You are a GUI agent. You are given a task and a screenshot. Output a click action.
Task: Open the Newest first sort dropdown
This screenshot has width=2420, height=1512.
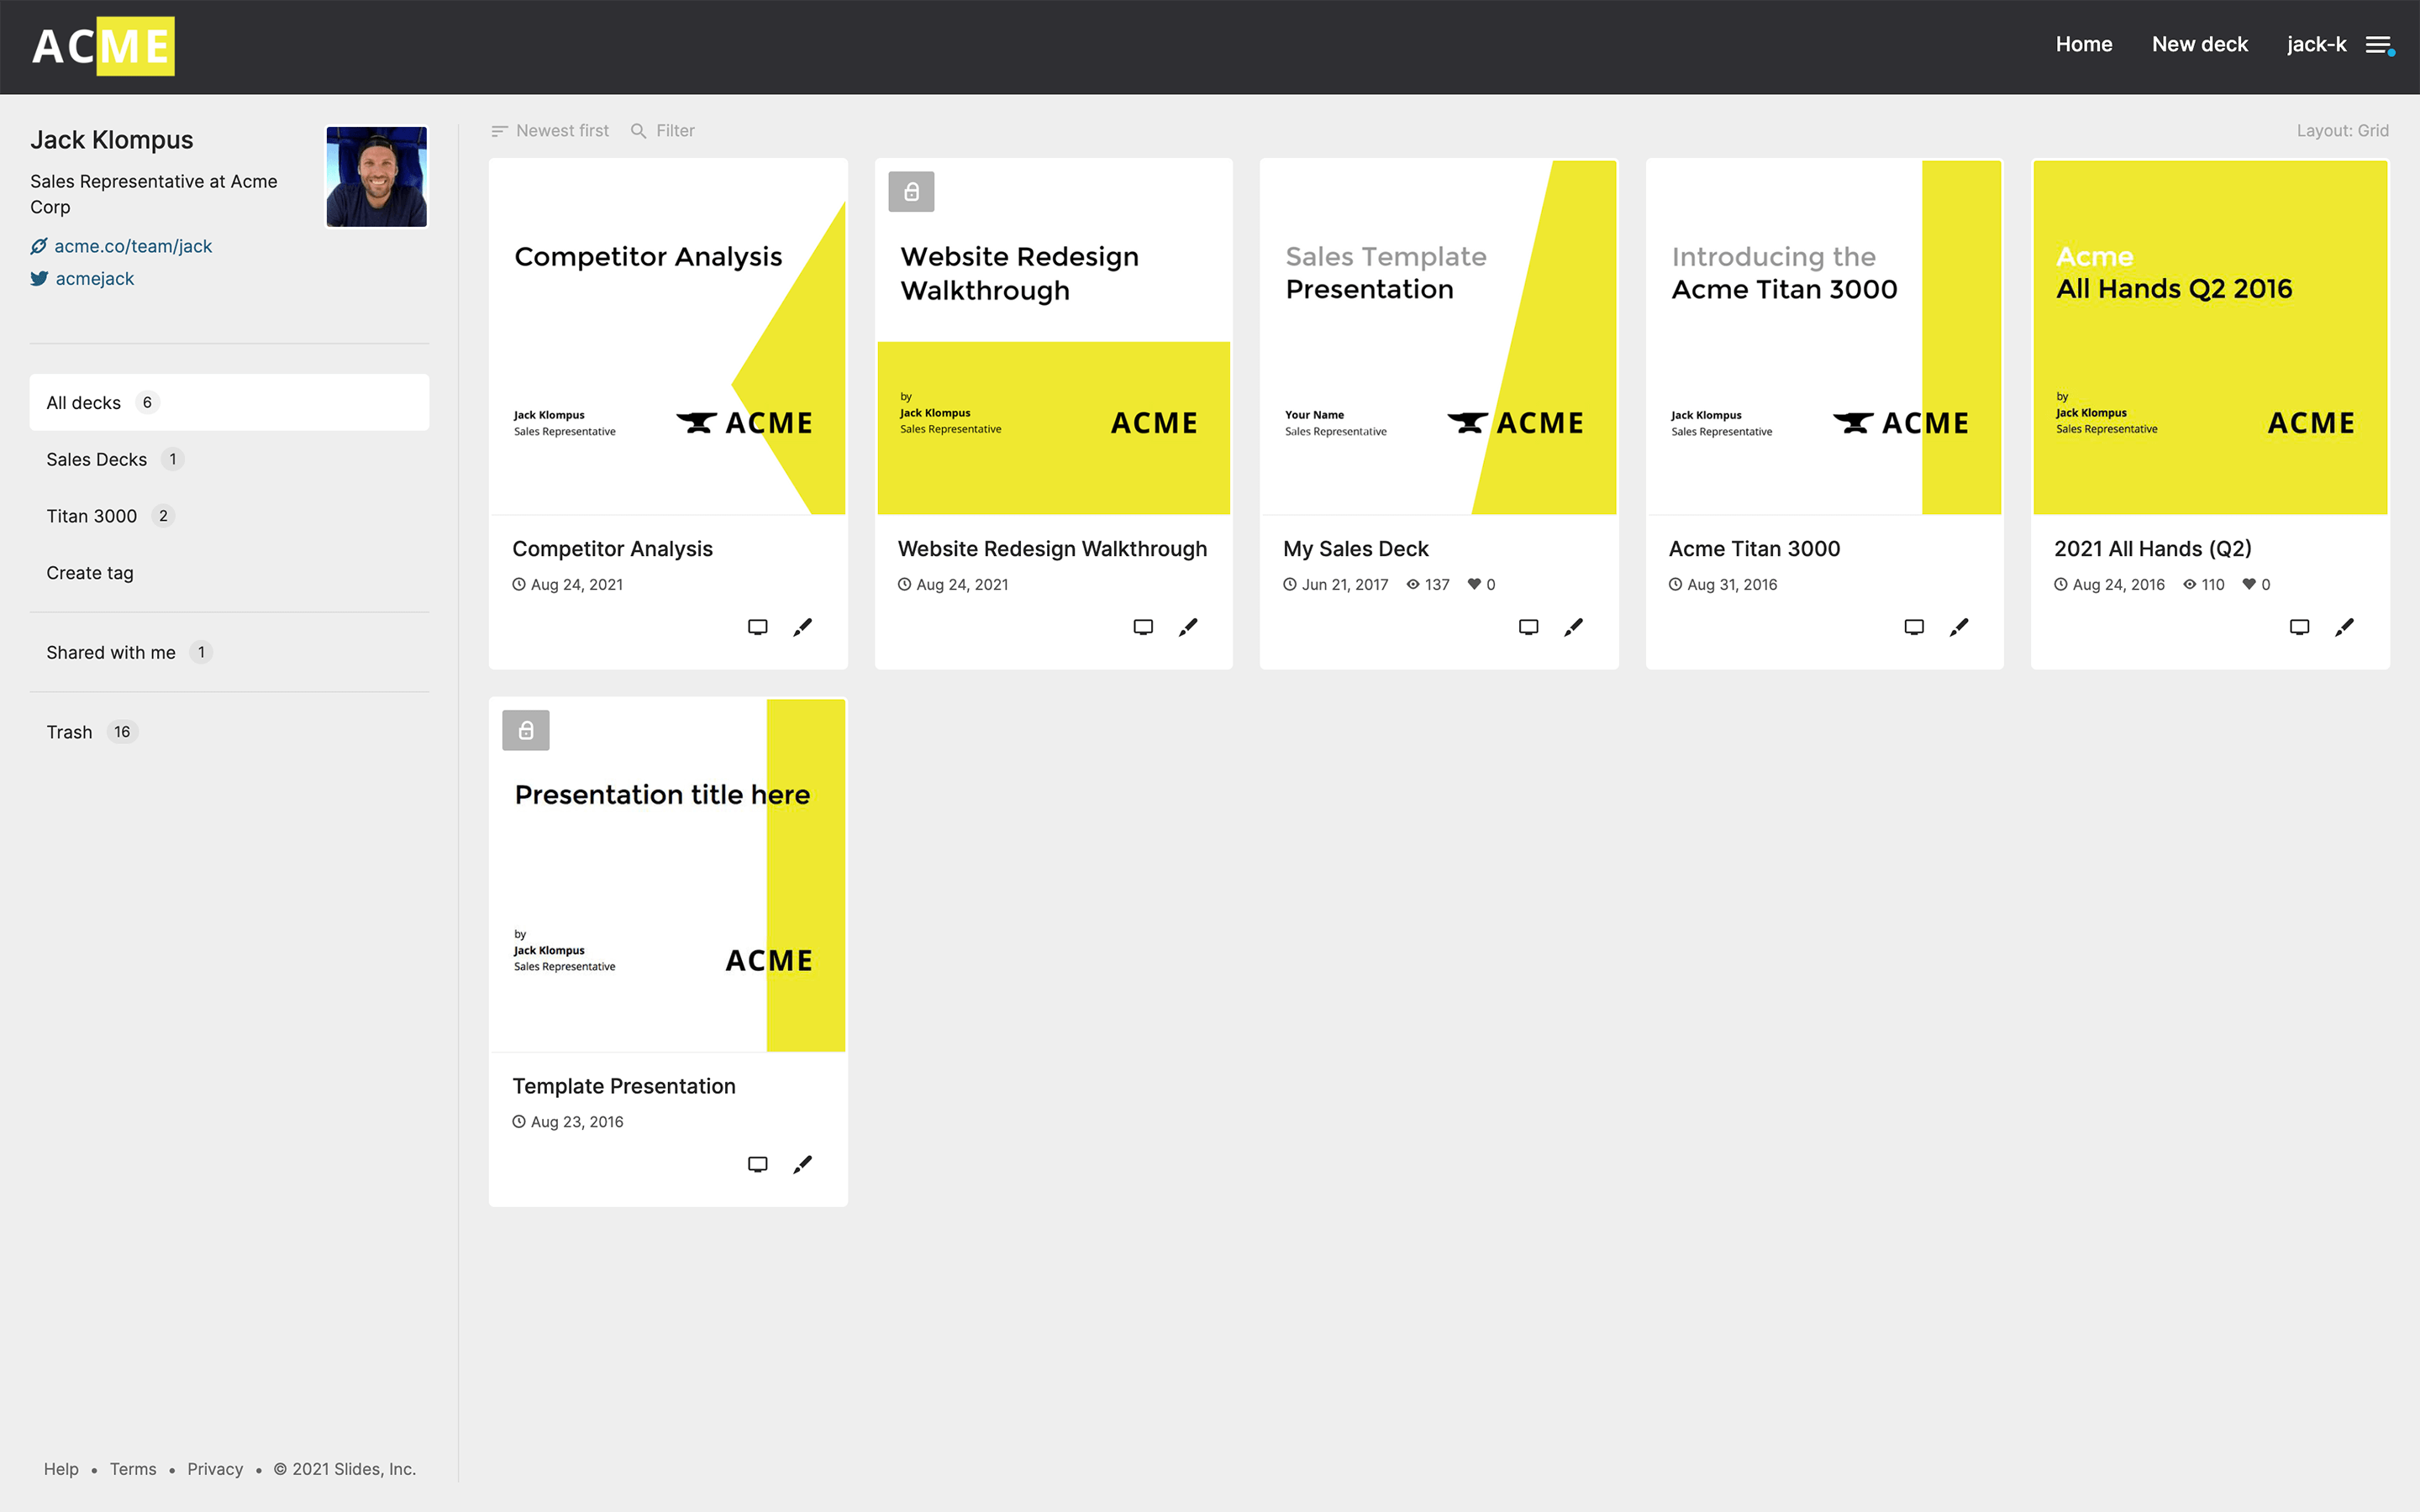pos(550,131)
